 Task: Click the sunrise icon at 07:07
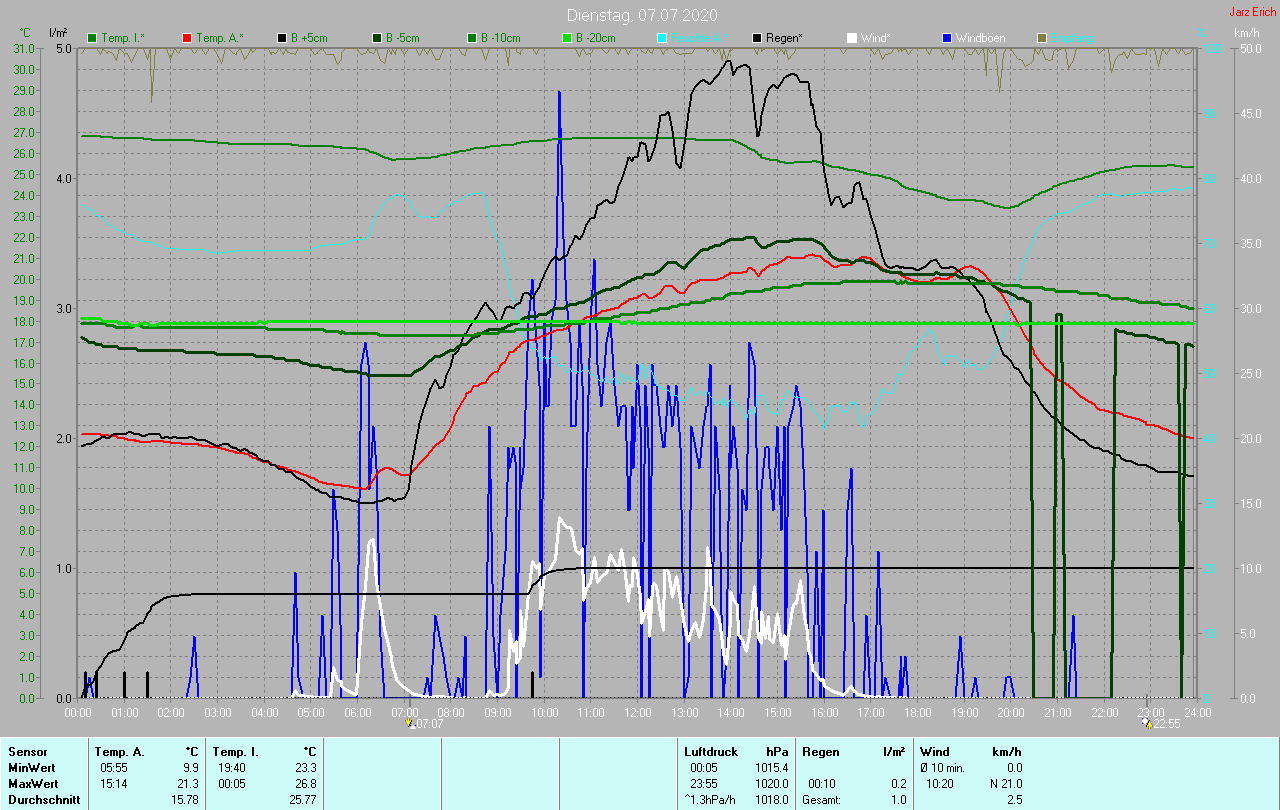click(x=410, y=723)
